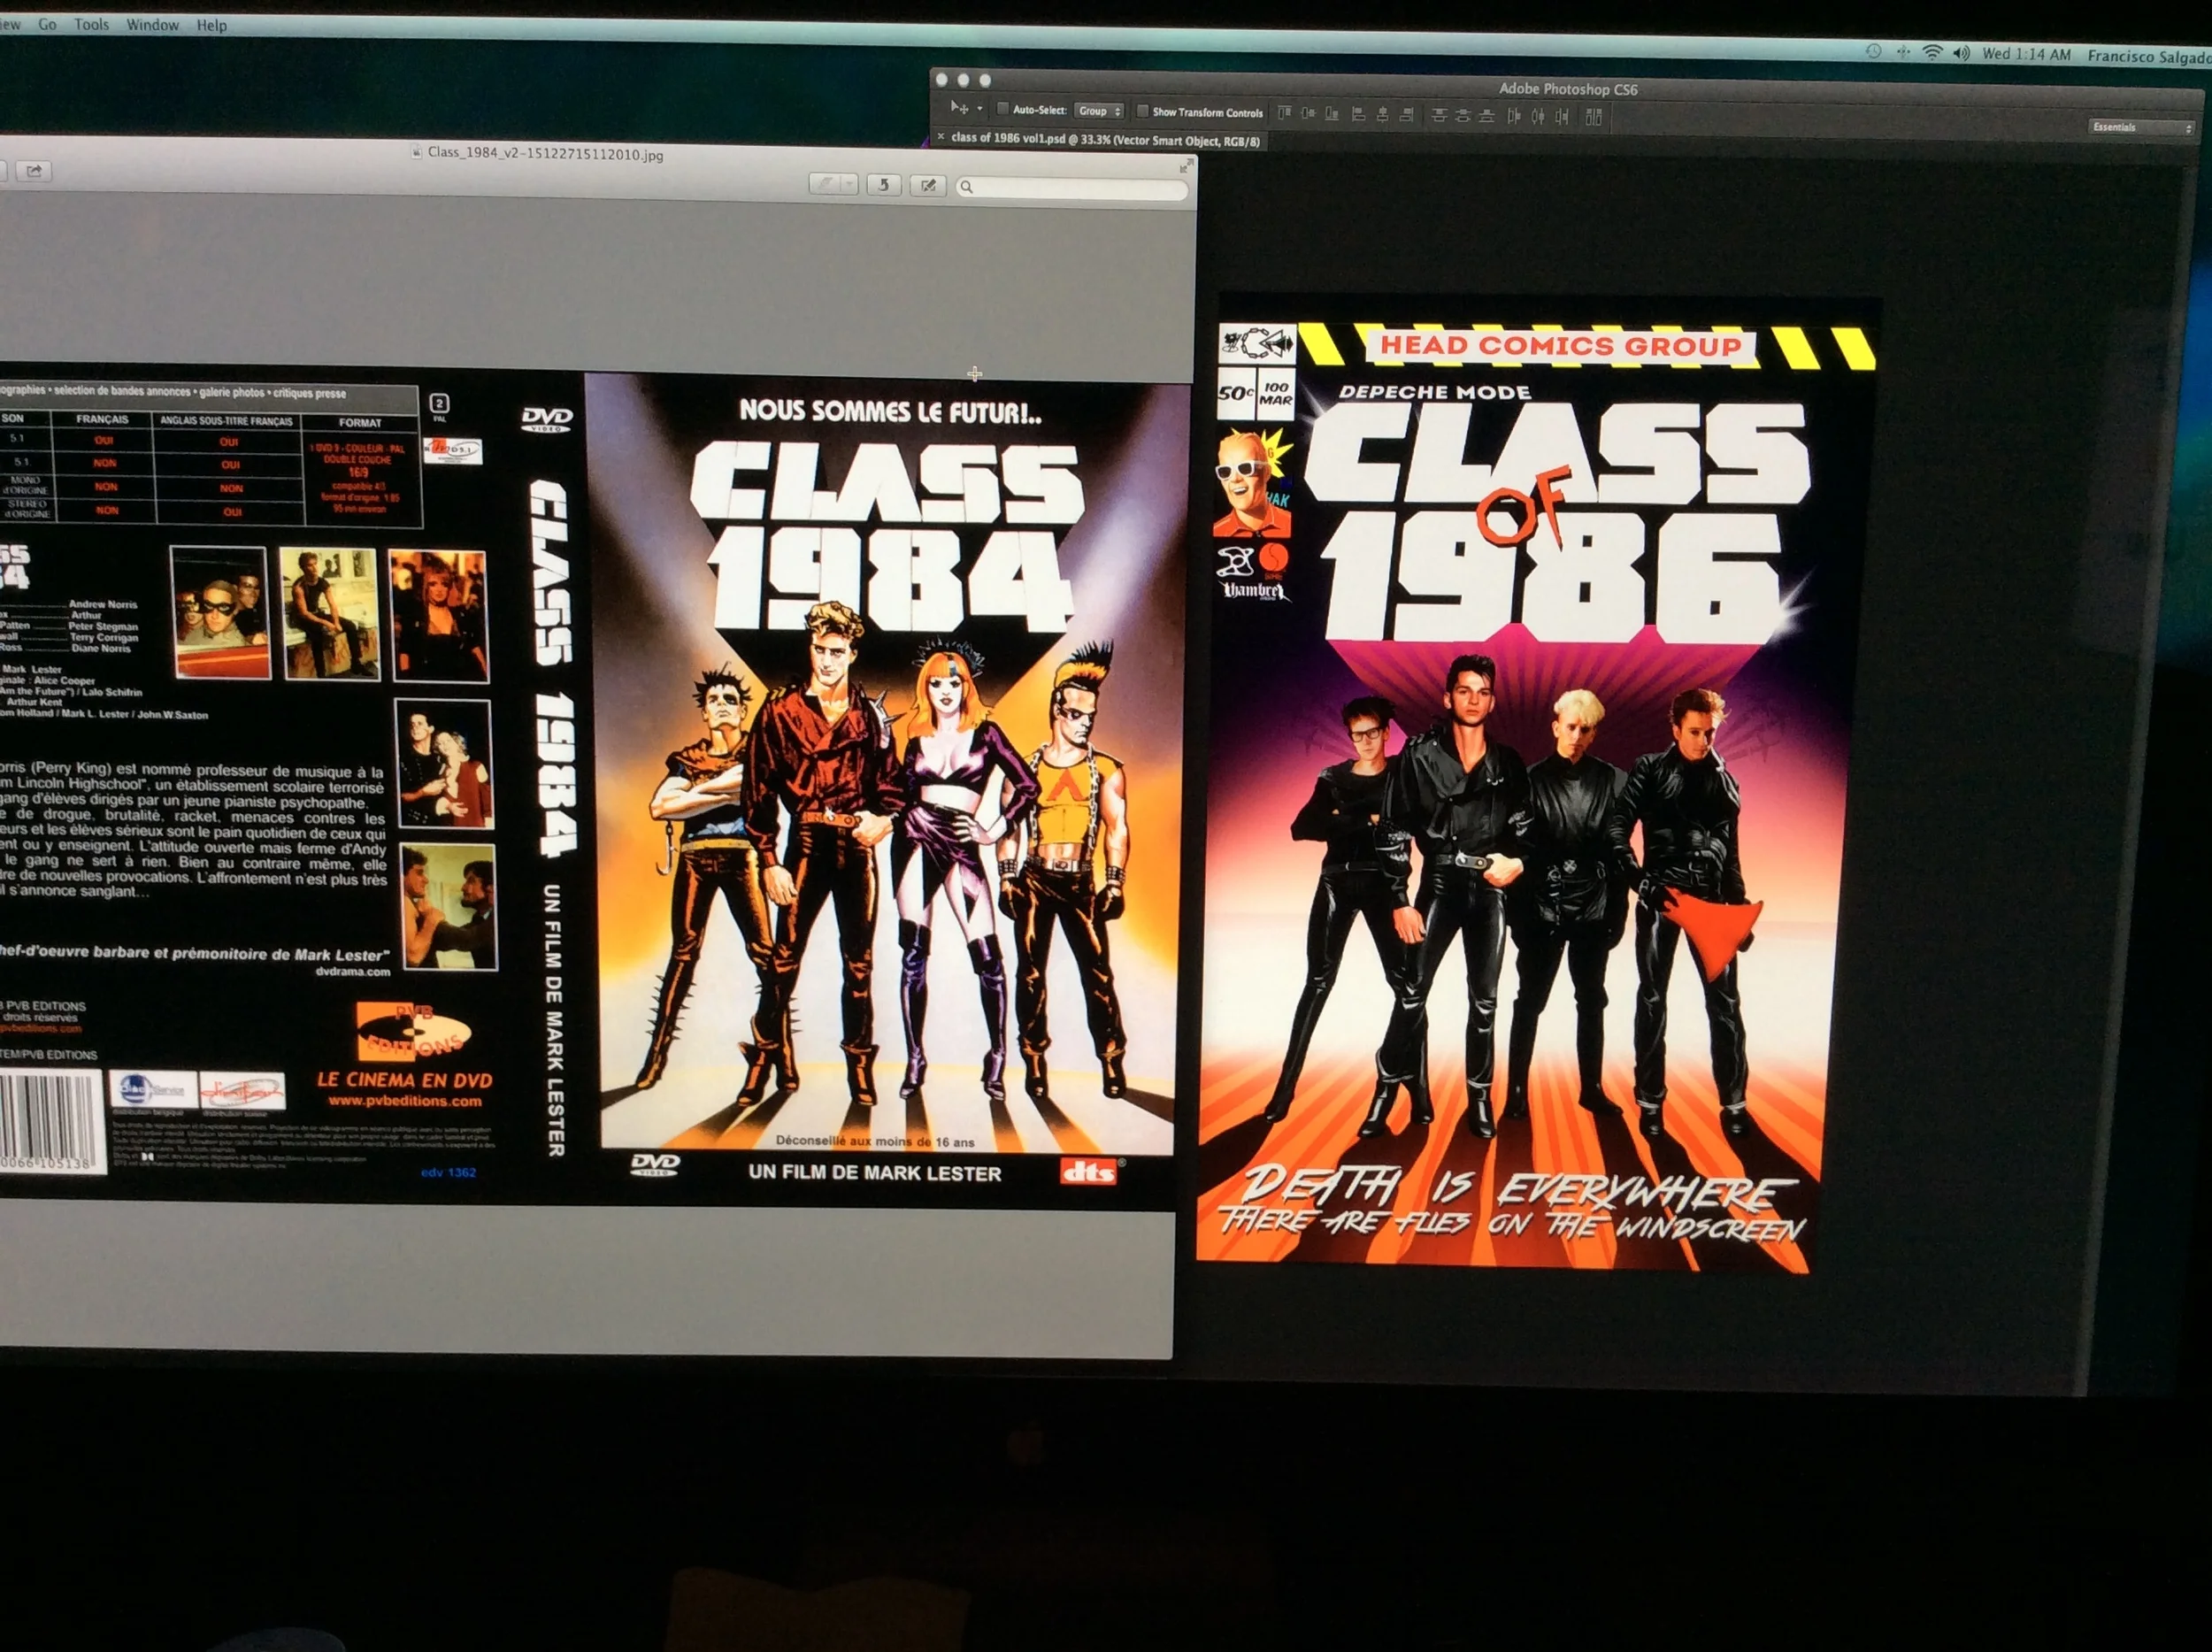Click Auto-Align Layers icon

(x=1594, y=118)
